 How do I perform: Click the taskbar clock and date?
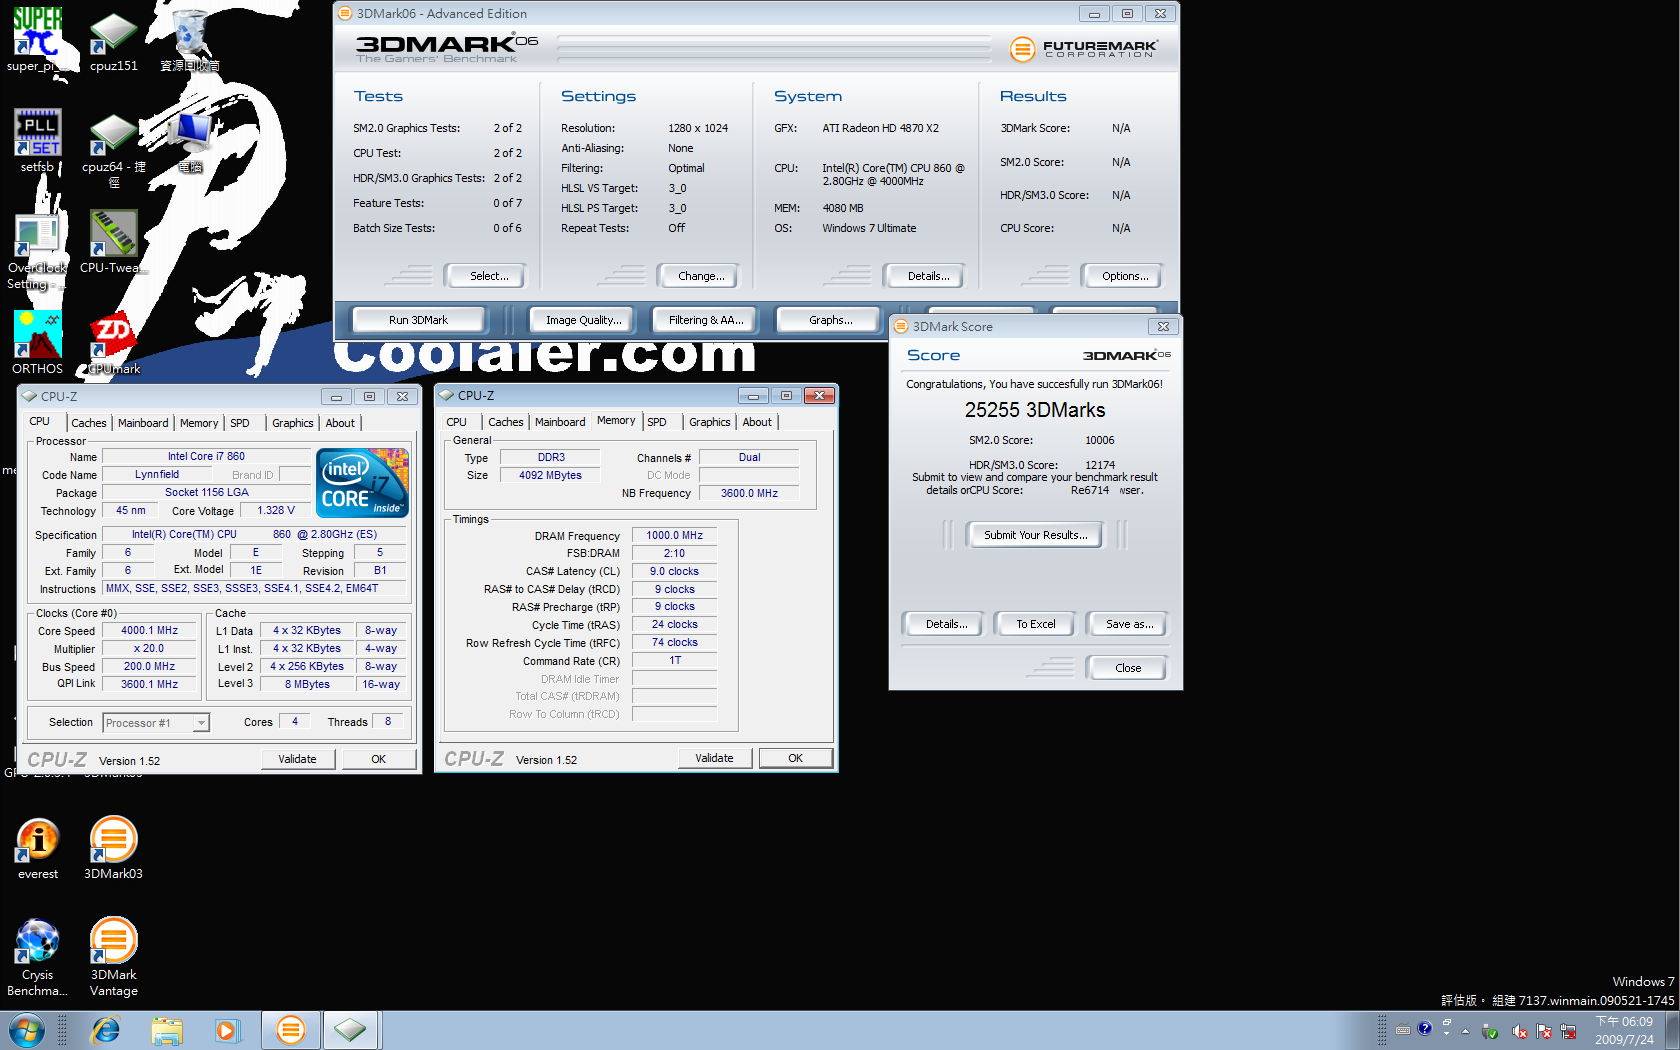coord(1624,1030)
